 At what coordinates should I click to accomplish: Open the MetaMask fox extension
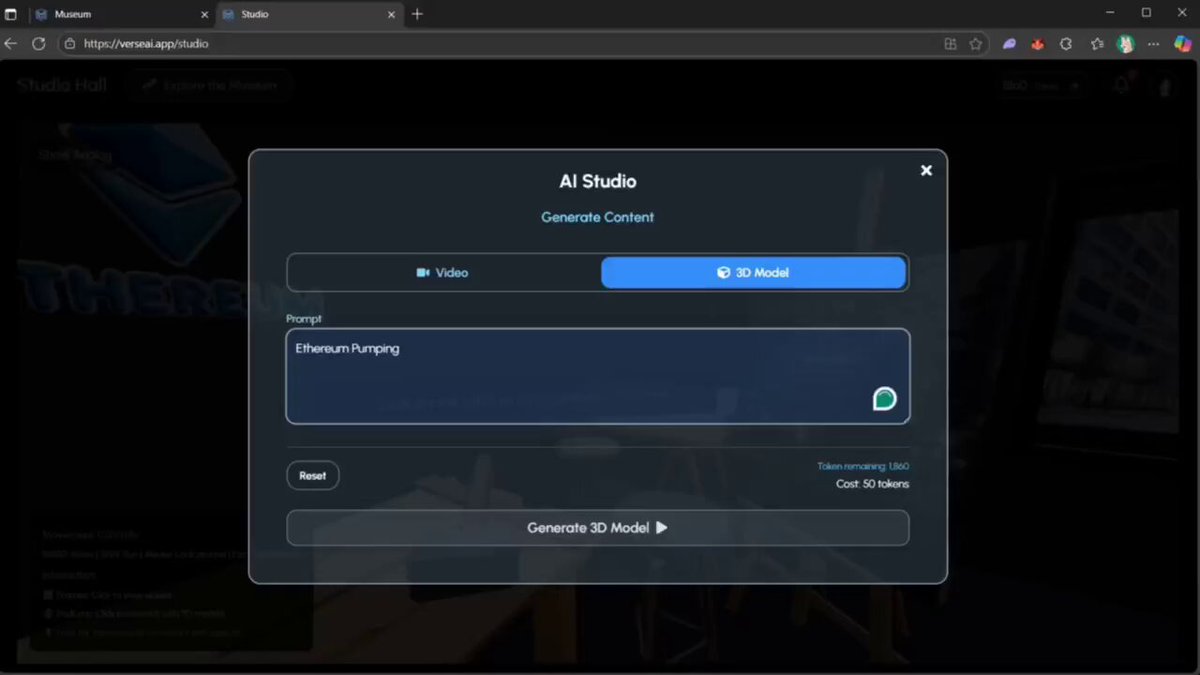[1038, 44]
